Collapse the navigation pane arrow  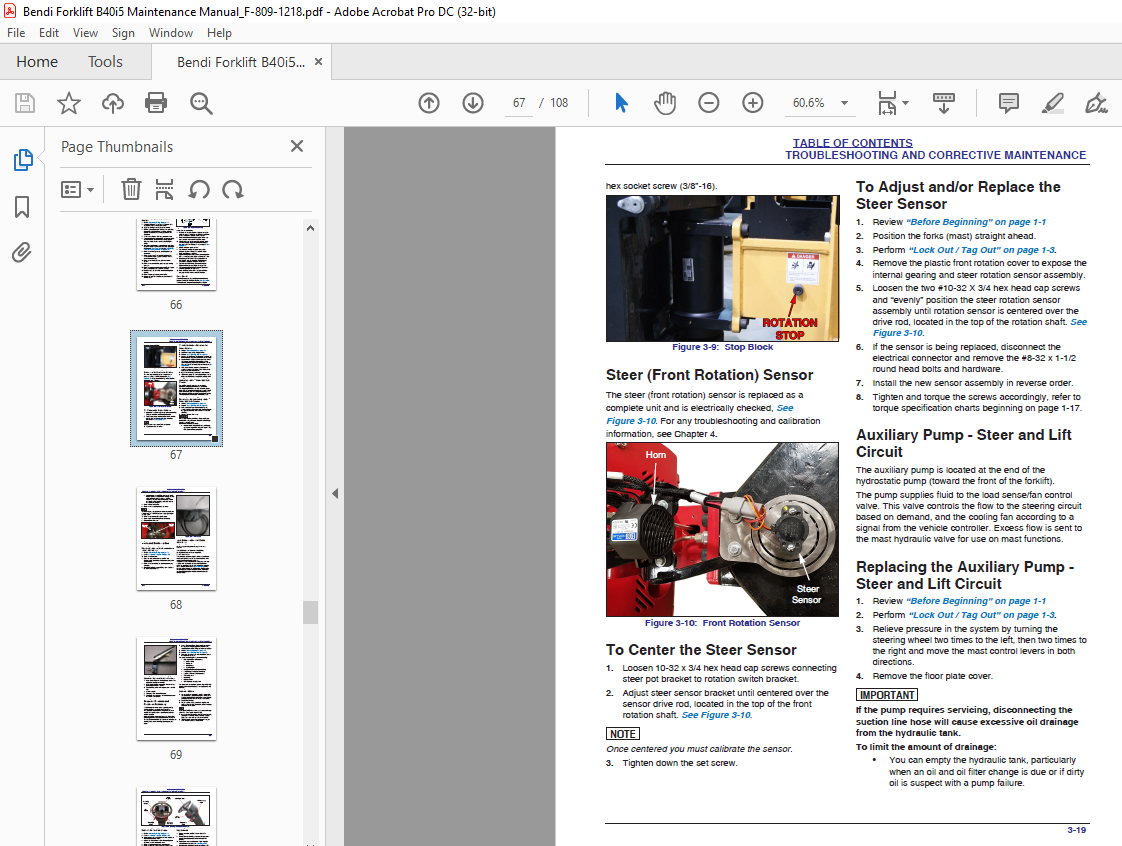tap(335, 493)
